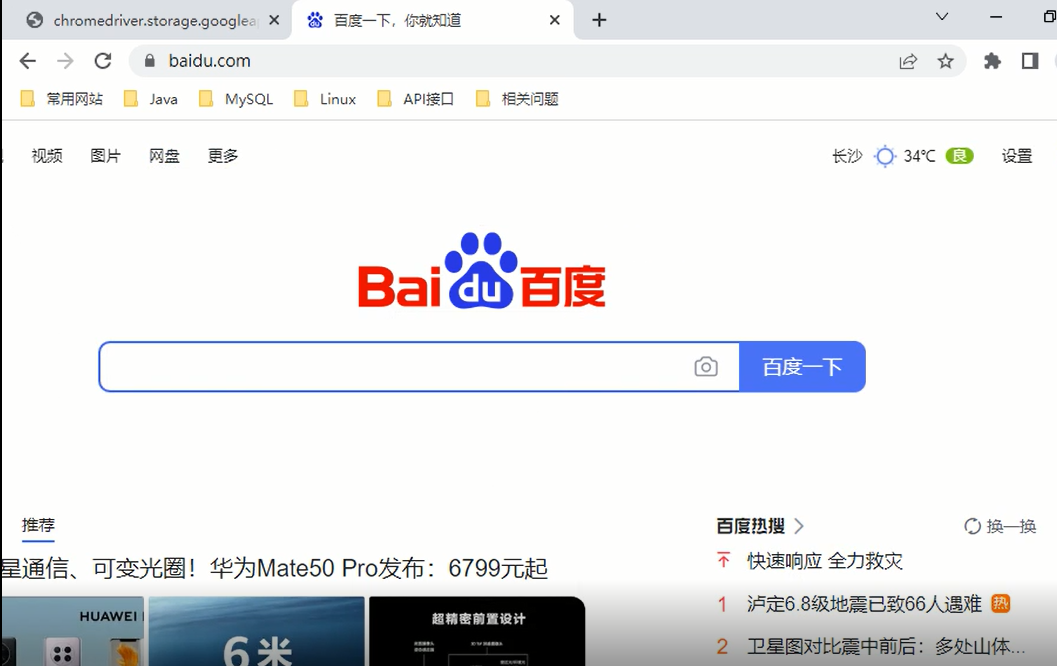
Task: Open the 百度热搜 heading link
Action: [x=750, y=526]
